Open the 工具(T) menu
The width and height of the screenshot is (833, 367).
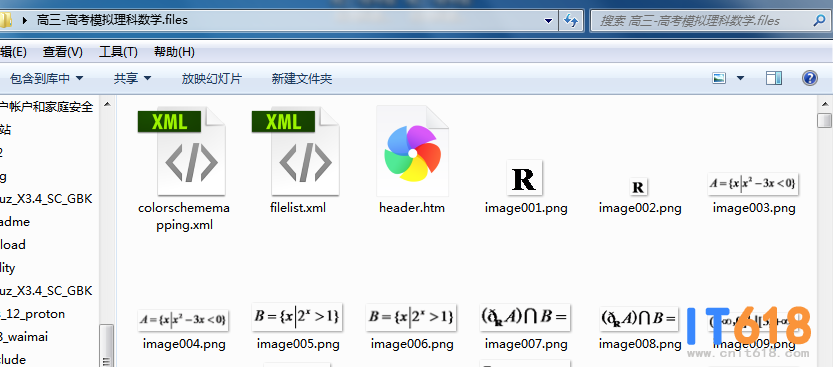click(x=118, y=52)
